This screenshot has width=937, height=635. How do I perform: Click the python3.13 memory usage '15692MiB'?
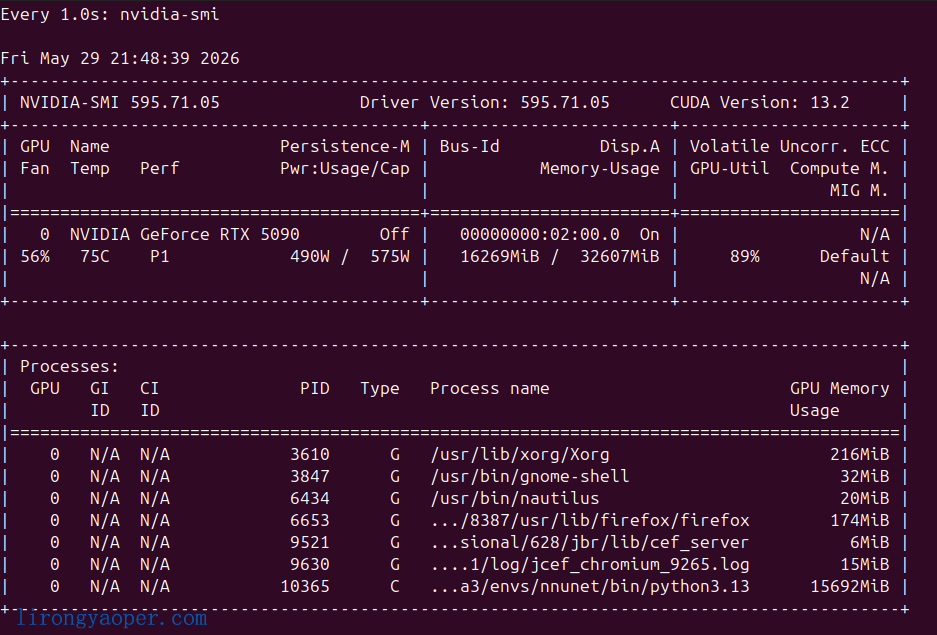(850, 587)
